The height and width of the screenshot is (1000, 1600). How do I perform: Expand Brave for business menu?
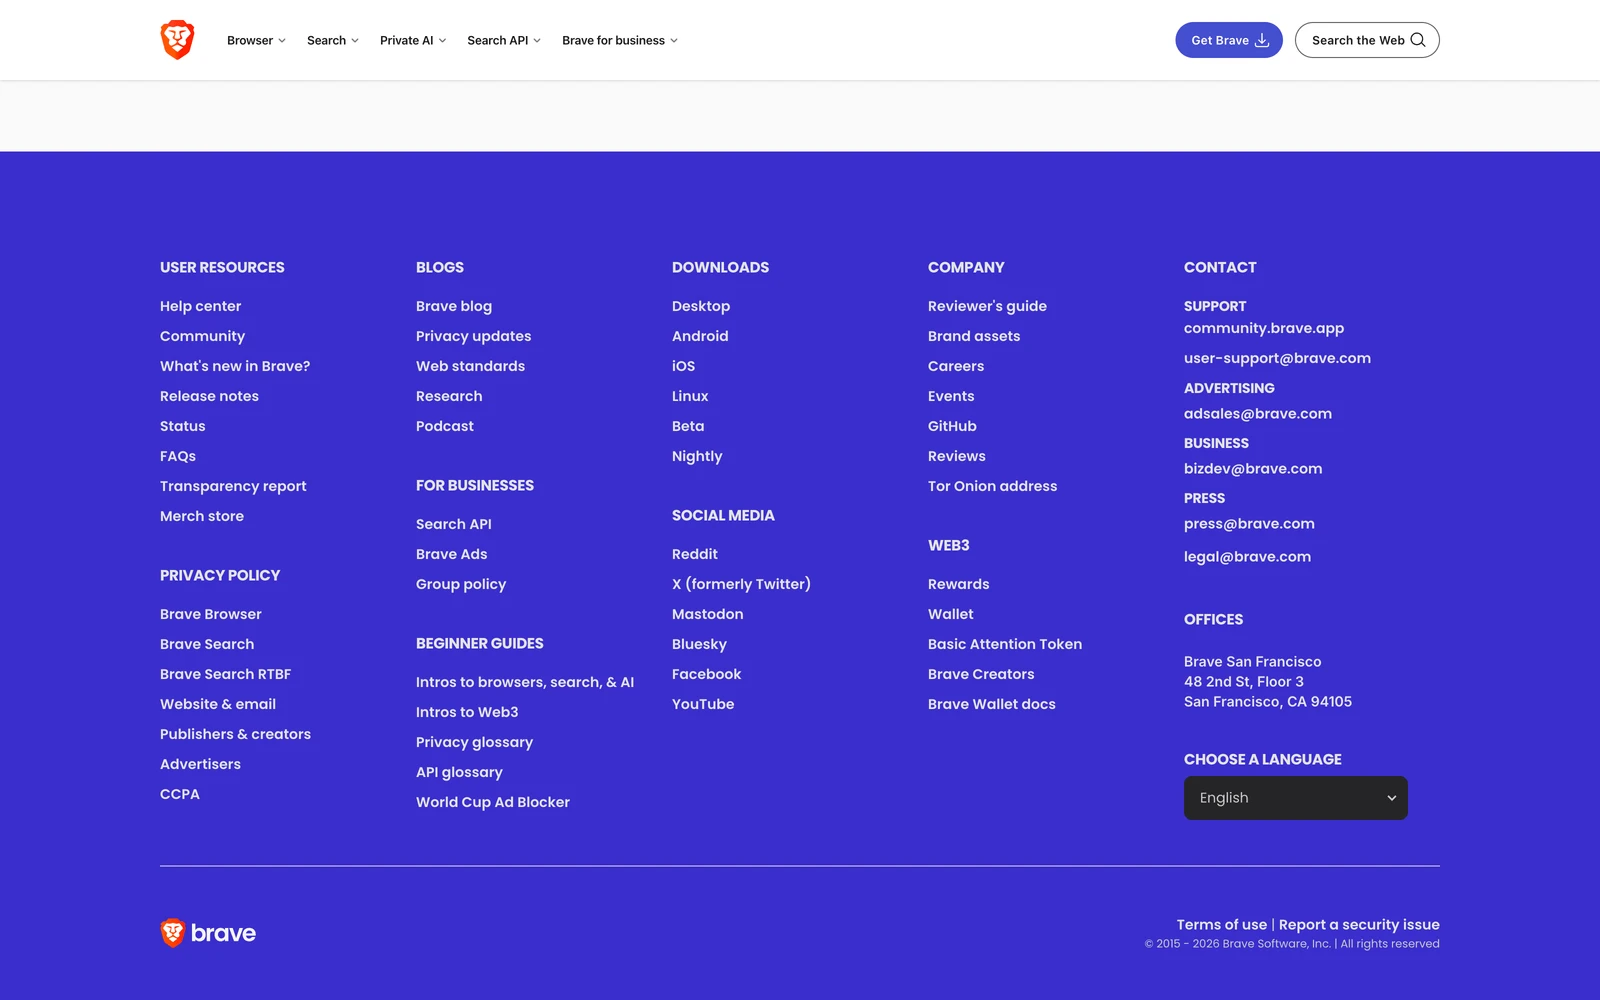click(620, 40)
